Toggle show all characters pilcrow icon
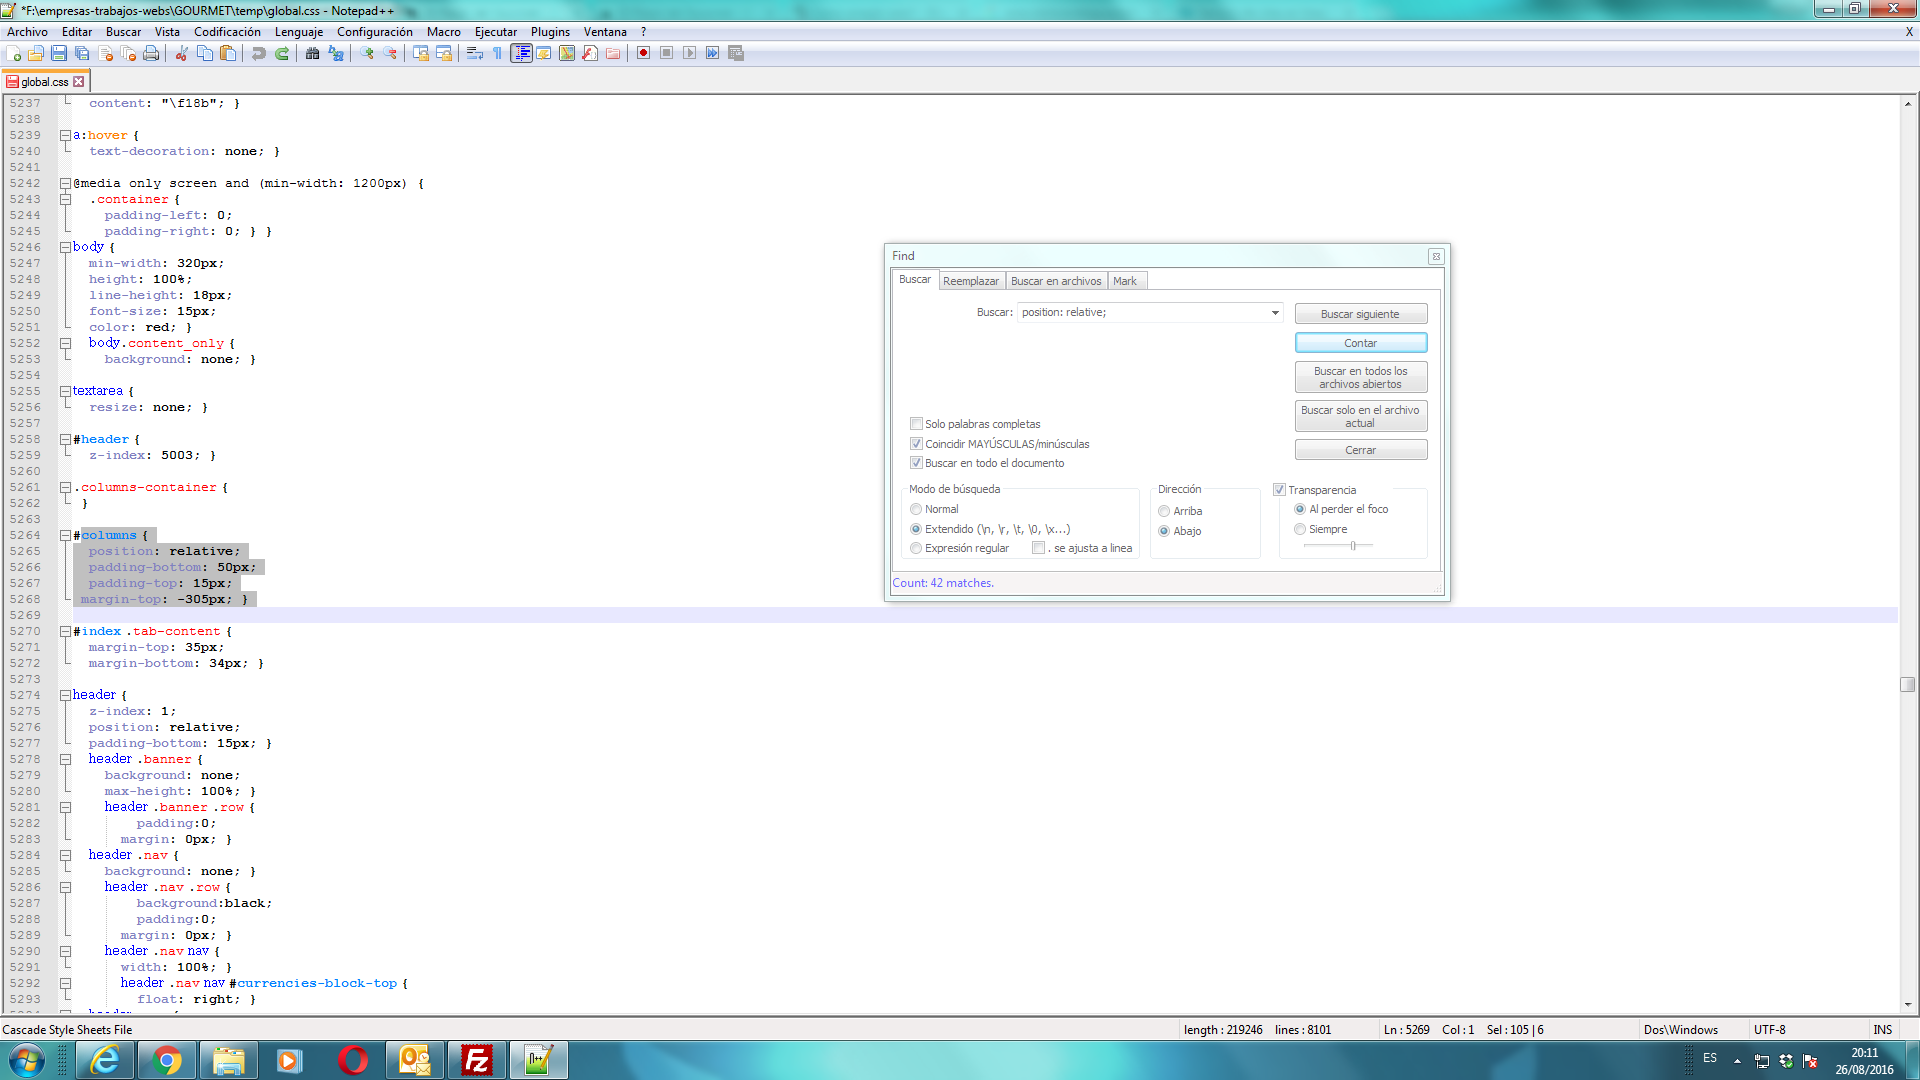1920x1080 pixels. 497,53
